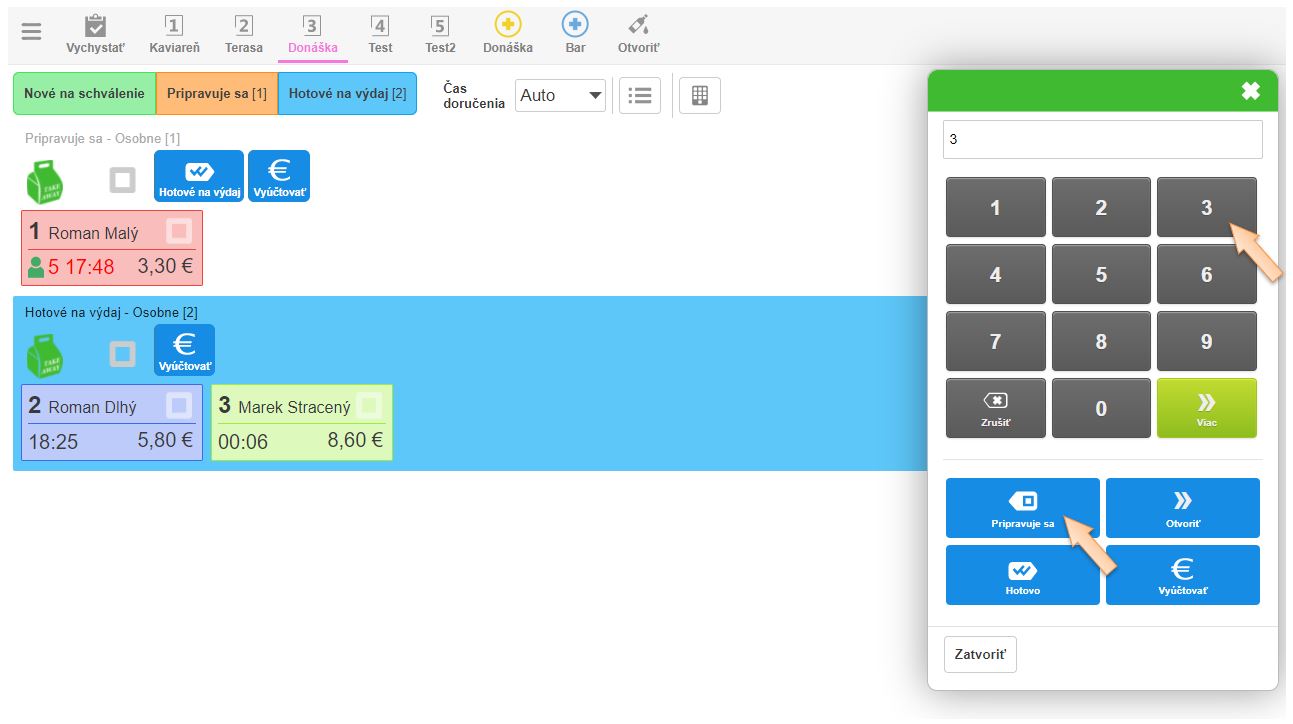
Task: Expand the Čas doručenia Auto dropdown
Action: pos(561,96)
